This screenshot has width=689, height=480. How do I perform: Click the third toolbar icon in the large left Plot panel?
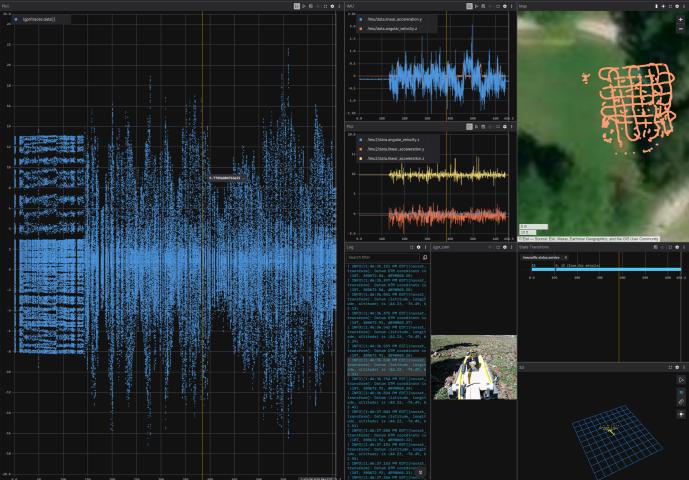[311, 6]
